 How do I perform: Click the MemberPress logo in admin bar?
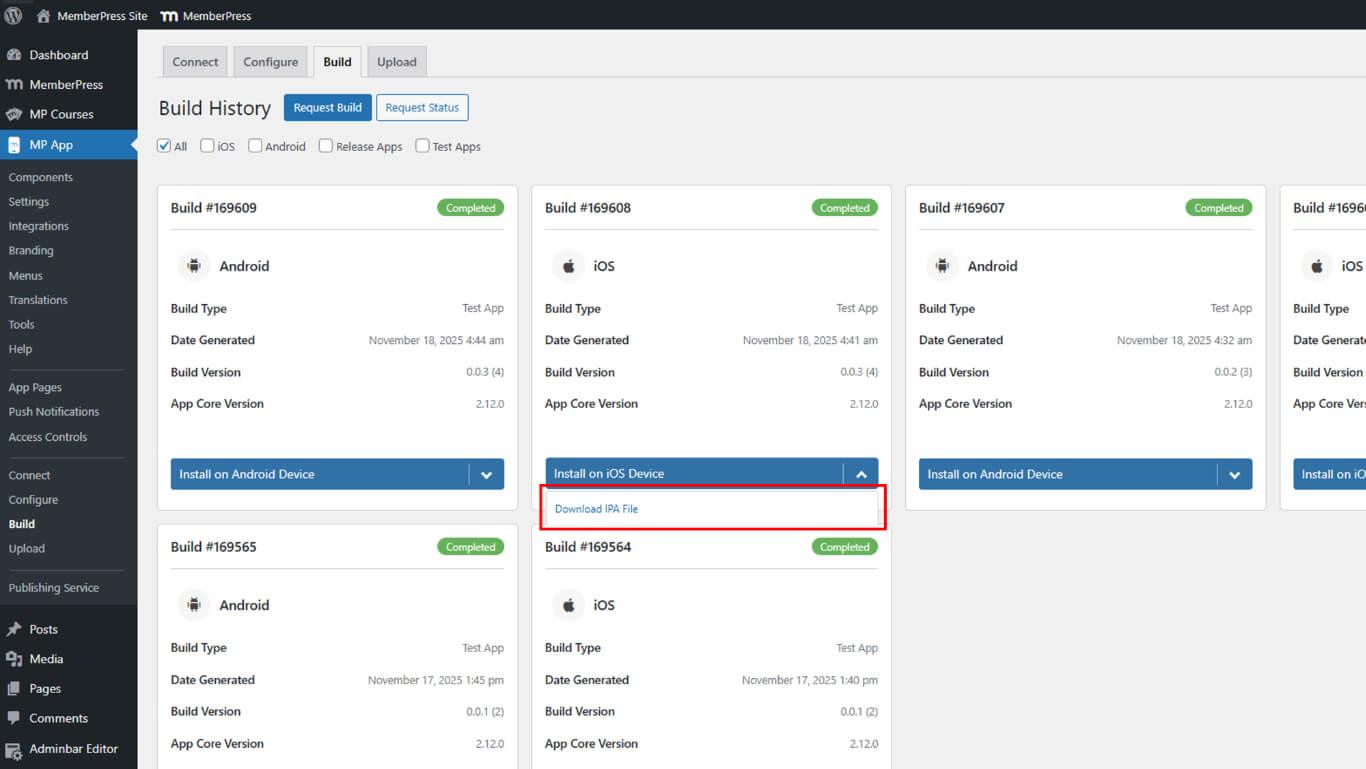(170, 16)
